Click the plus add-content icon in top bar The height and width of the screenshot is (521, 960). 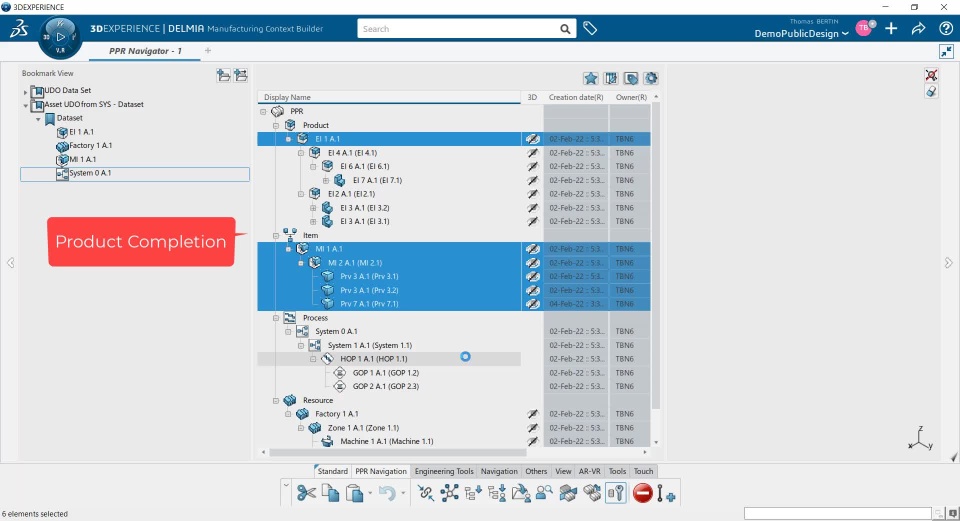(891, 28)
